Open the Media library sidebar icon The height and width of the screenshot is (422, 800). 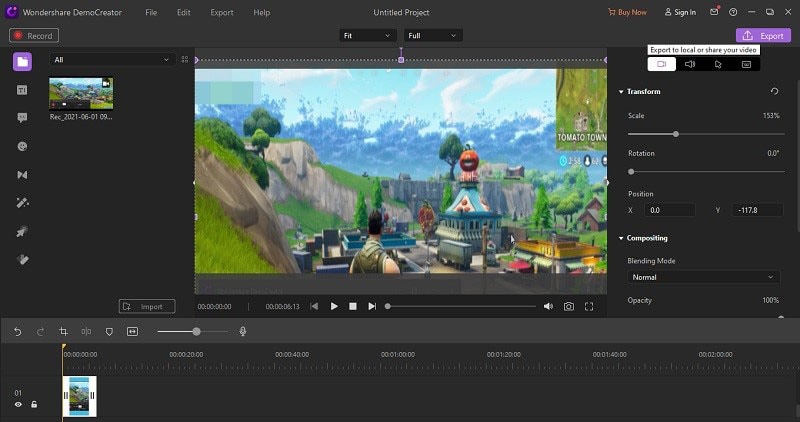pos(22,62)
